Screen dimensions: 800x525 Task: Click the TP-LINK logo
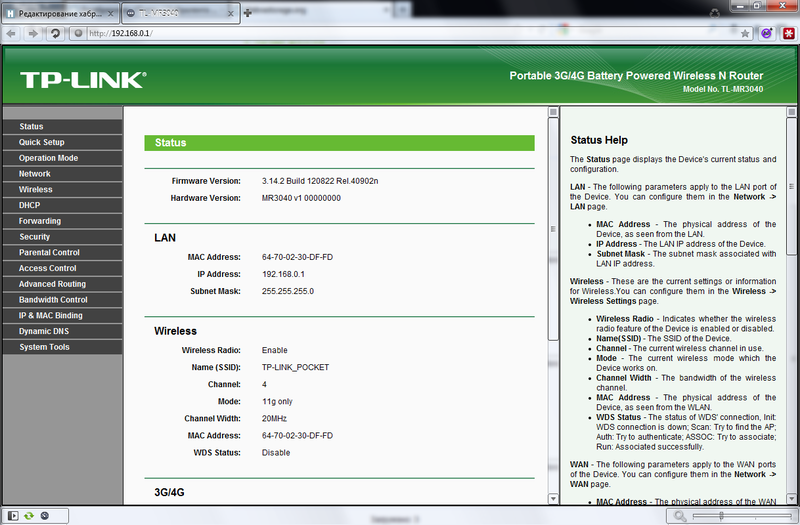tap(83, 80)
